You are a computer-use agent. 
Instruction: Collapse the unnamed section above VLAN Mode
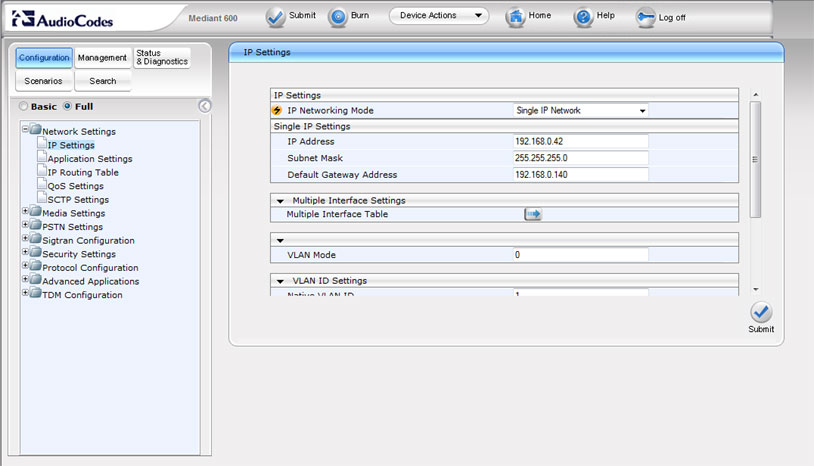pos(280,241)
